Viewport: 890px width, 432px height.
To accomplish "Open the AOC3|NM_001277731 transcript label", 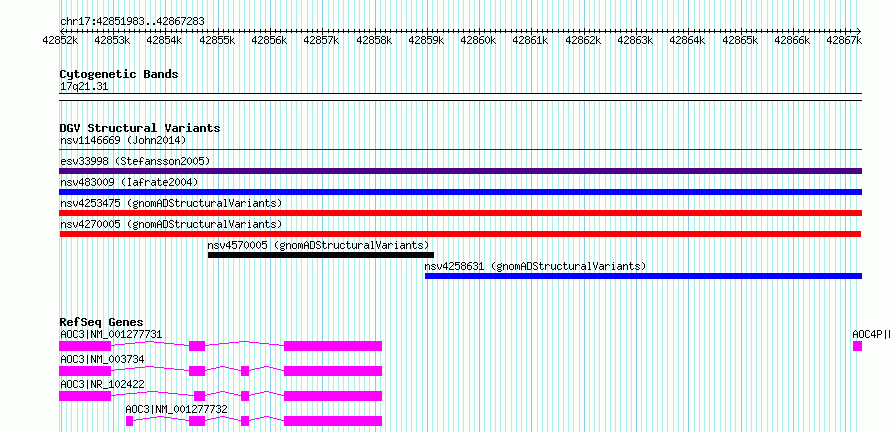I will (111, 334).
